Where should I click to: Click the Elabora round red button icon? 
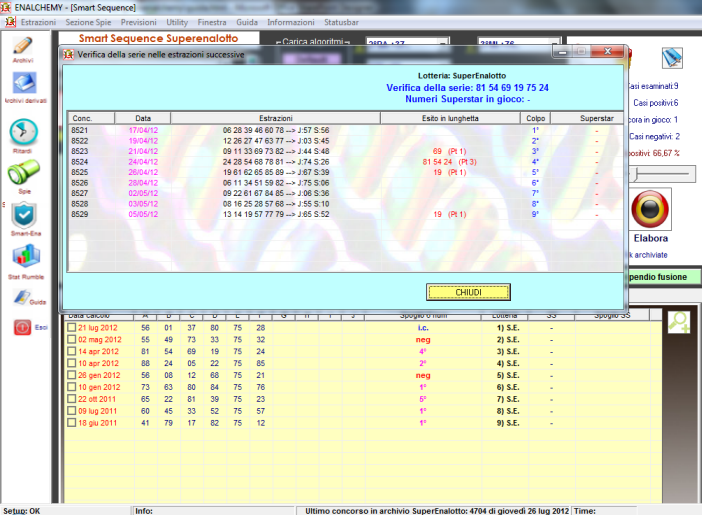tap(650, 210)
